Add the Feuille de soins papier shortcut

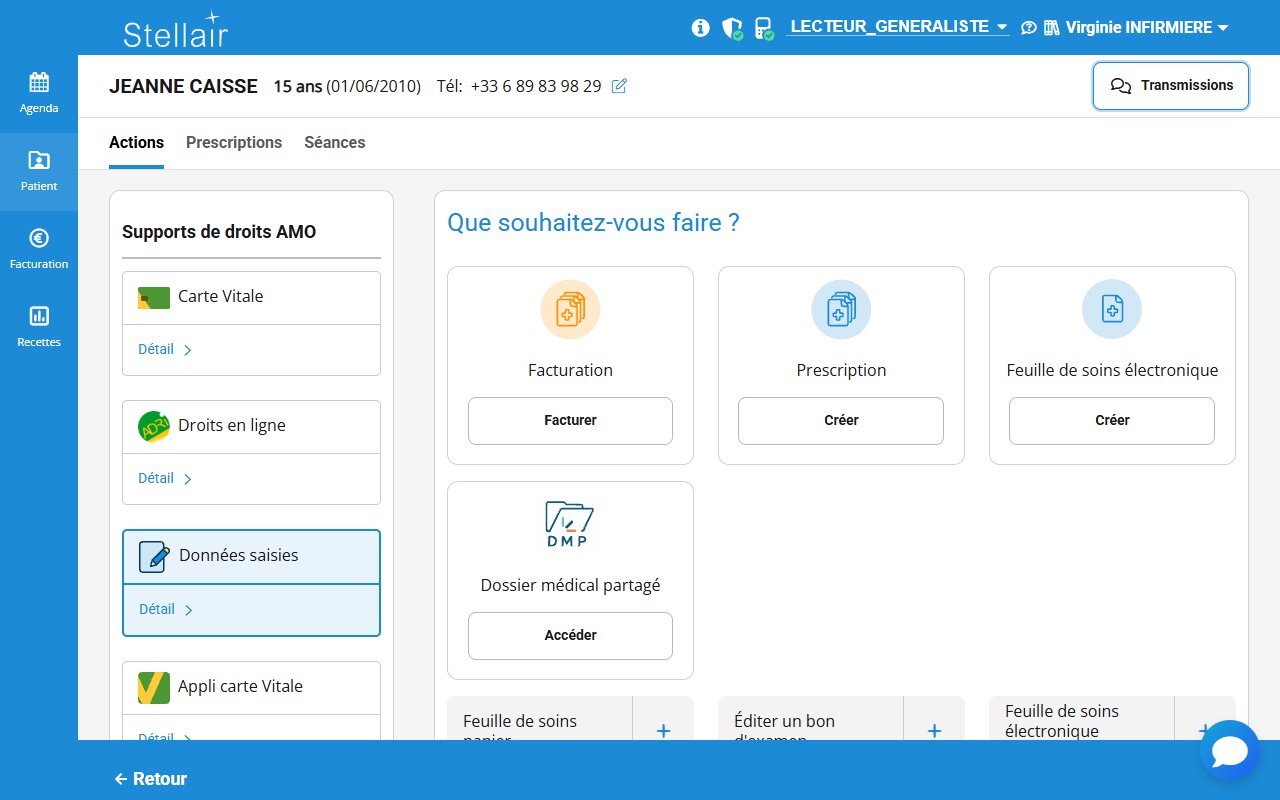[x=663, y=730]
